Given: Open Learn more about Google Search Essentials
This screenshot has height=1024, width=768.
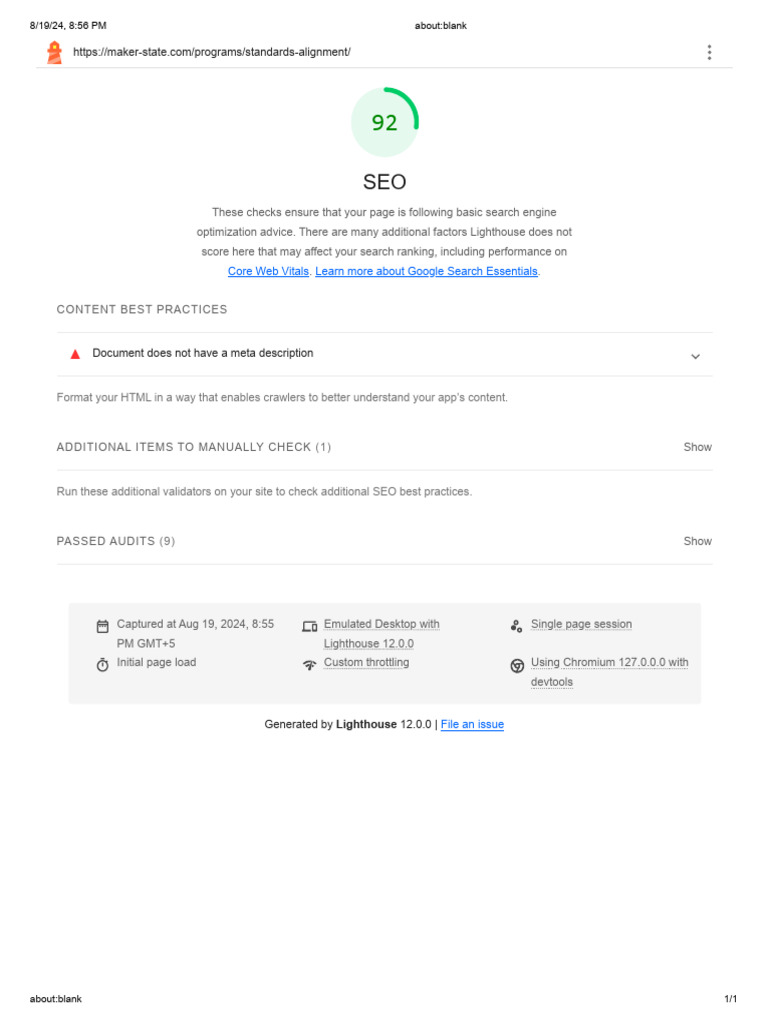Looking at the screenshot, I should [426, 271].
